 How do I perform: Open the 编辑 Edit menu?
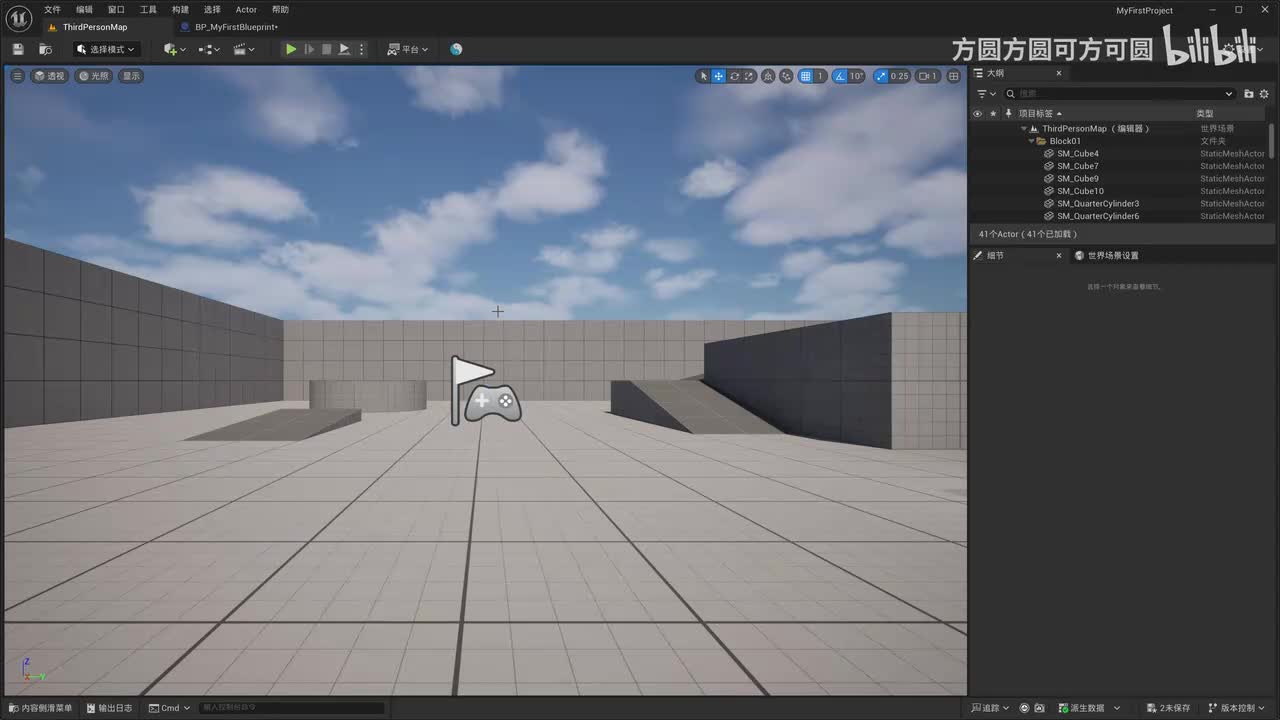point(84,10)
